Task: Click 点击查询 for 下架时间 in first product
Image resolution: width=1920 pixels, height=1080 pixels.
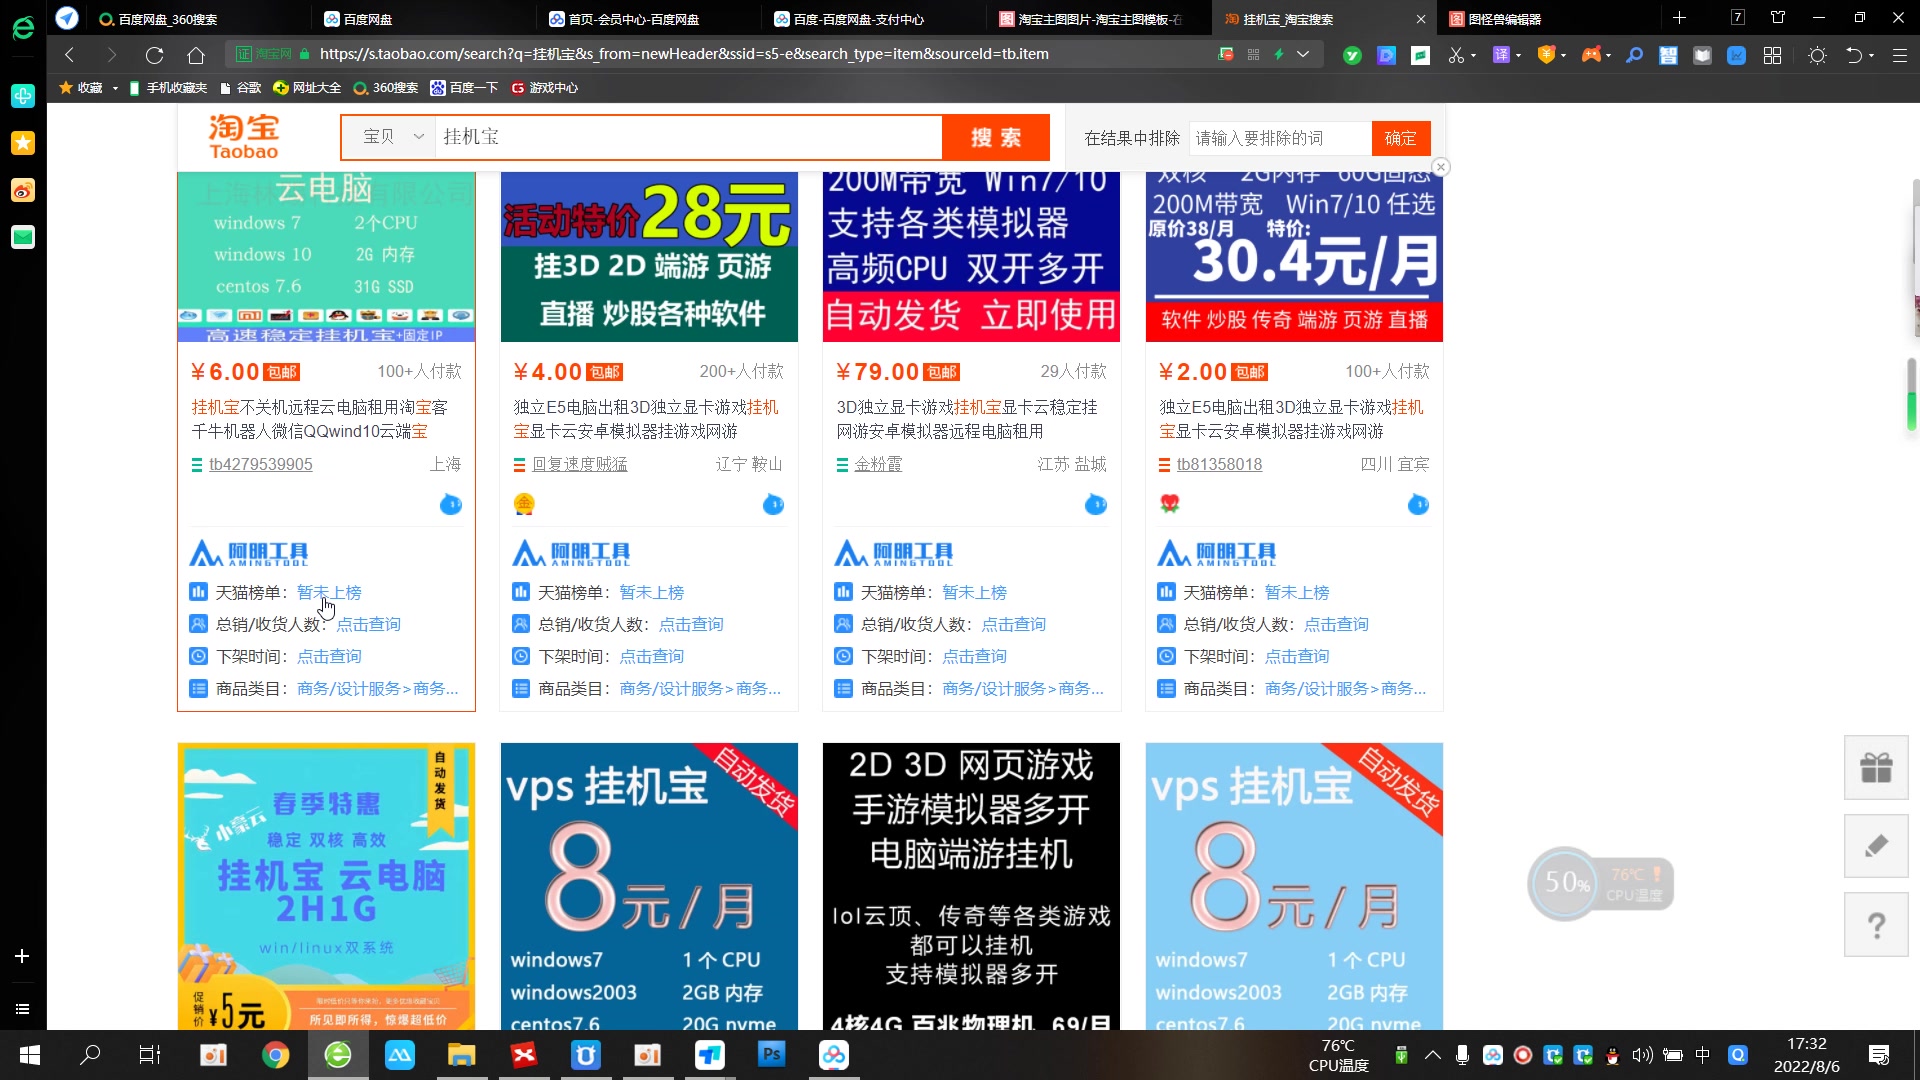Action: pyautogui.click(x=329, y=657)
